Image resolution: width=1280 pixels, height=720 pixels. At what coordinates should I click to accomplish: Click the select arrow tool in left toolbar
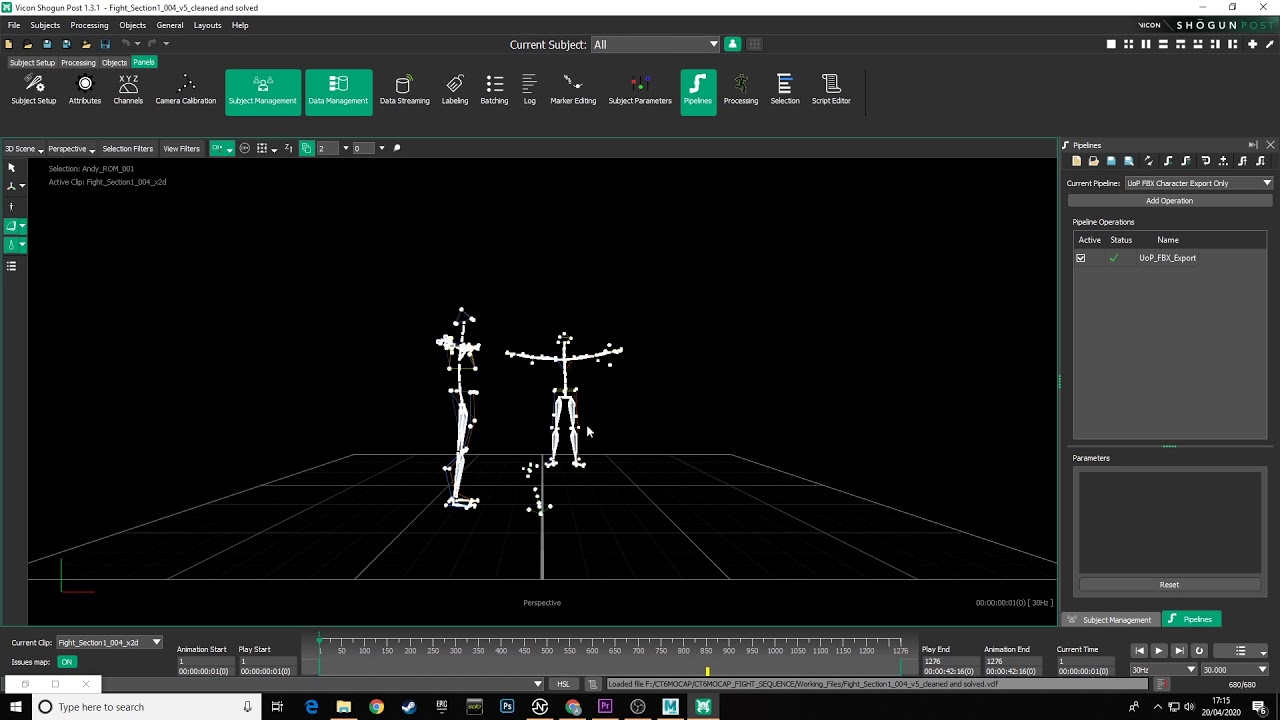pyautogui.click(x=11, y=168)
